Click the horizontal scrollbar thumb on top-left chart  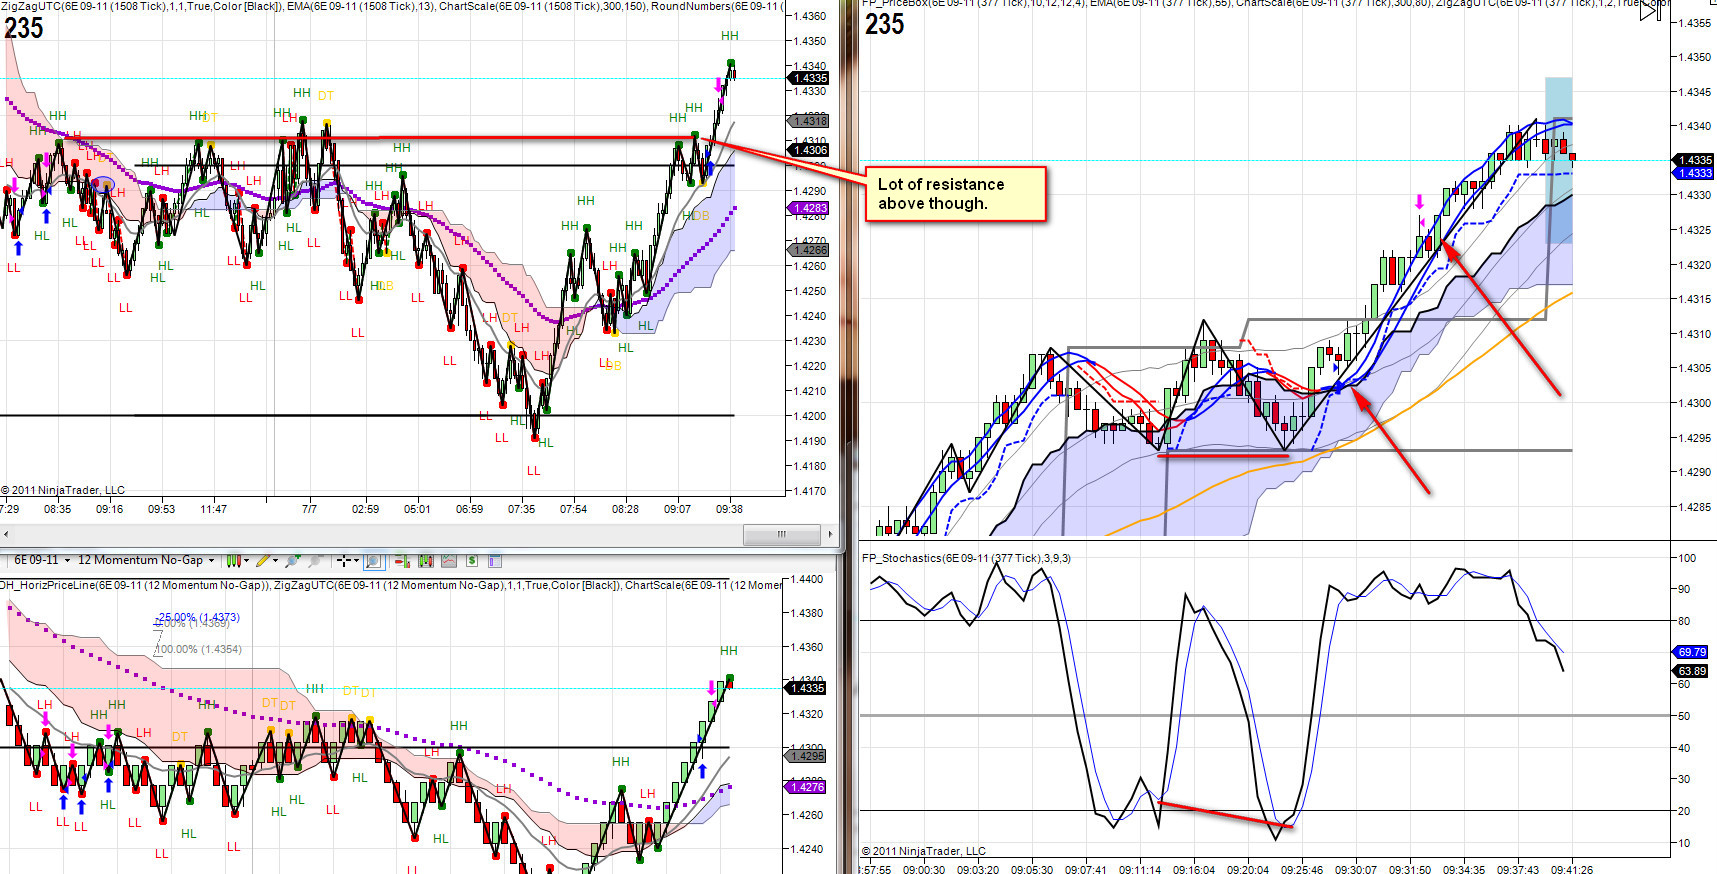tap(781, 534)
